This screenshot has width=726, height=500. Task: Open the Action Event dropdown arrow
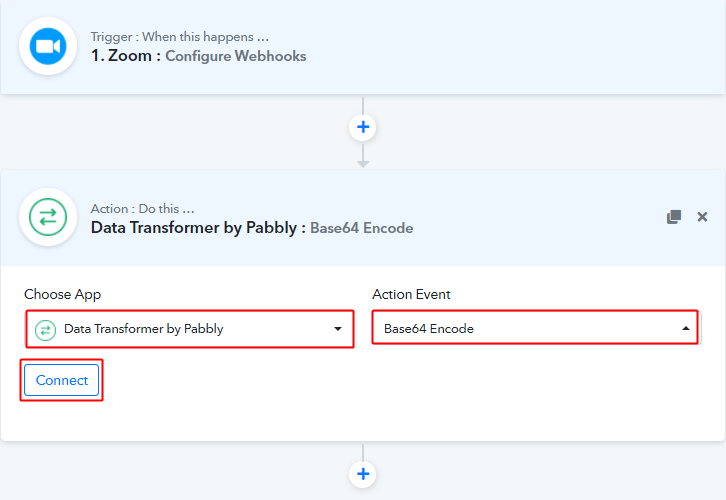click(686, 329)
